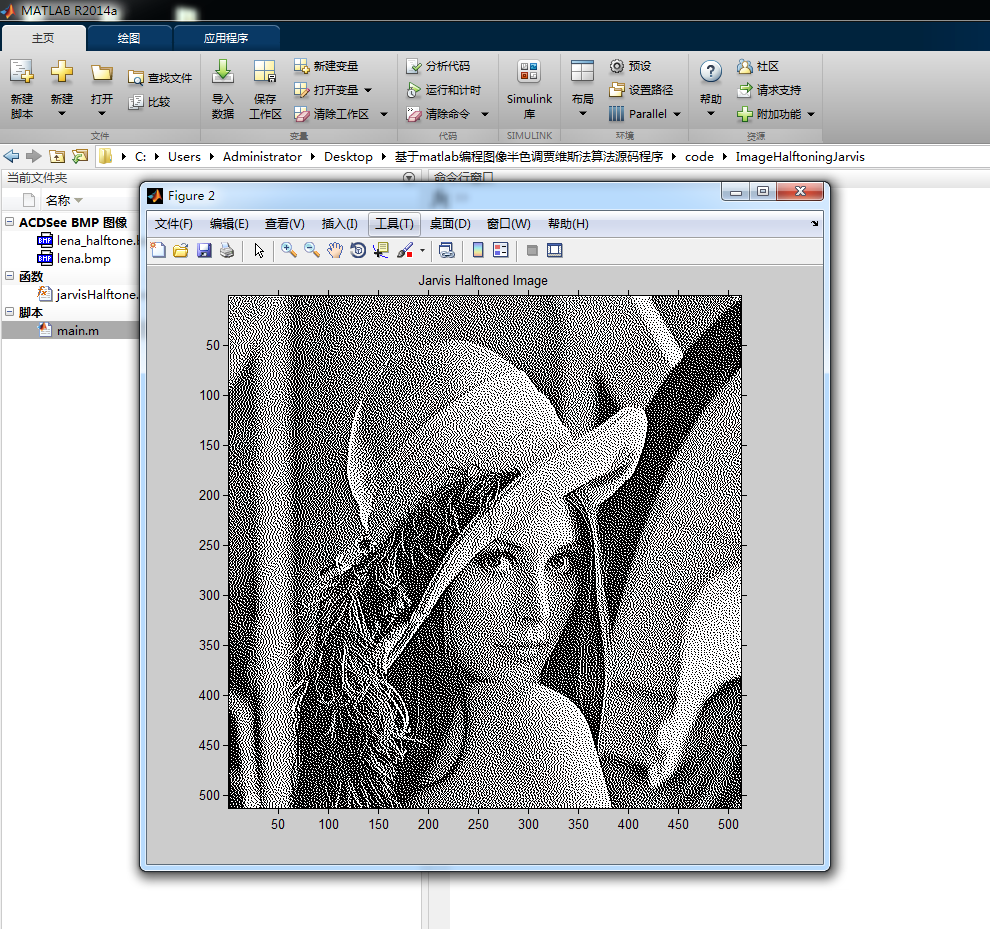Open the Tools menu in Figure 2

(394, 224)
